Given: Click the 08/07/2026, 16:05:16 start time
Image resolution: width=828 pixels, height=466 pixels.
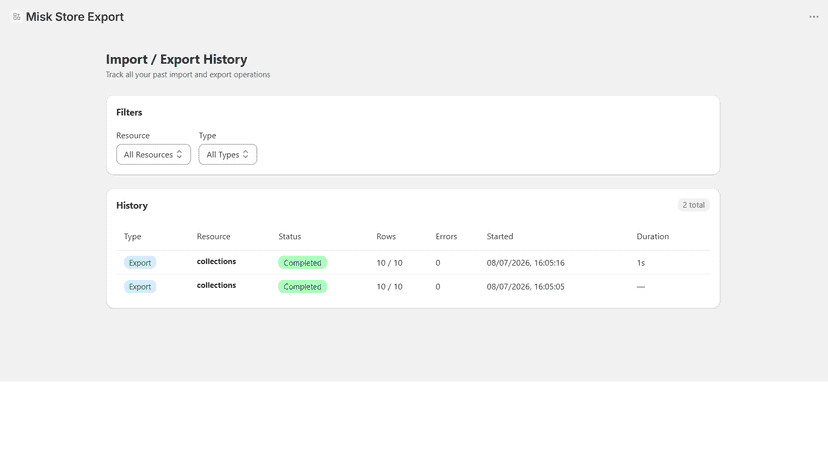Looking at the screenshot, I should pyautogui.click(x=525, y=263).
